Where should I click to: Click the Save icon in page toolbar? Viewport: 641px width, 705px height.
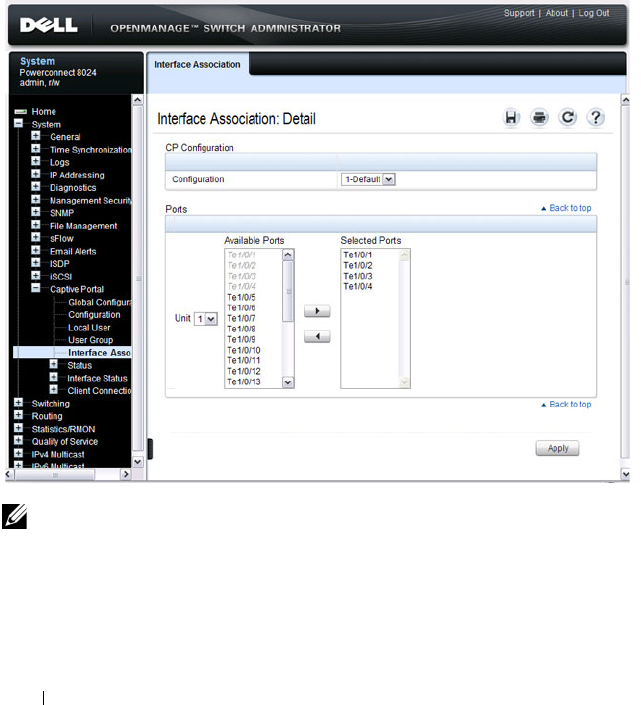point(511,118)
